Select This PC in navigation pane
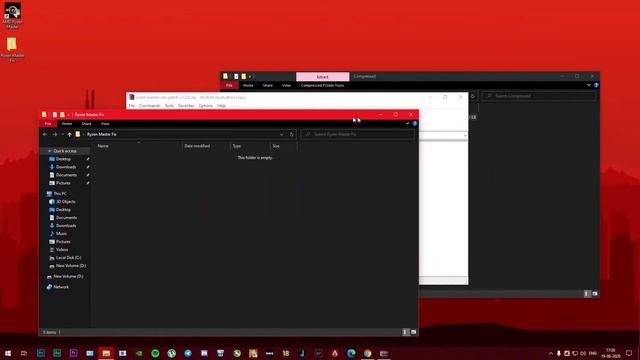 click(60, 194)
